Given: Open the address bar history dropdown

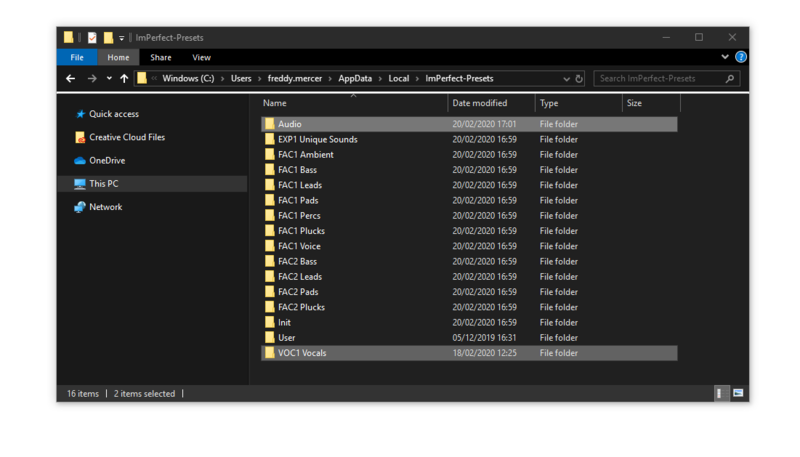Looking at the screenshot, I should [x=567, y=79].
